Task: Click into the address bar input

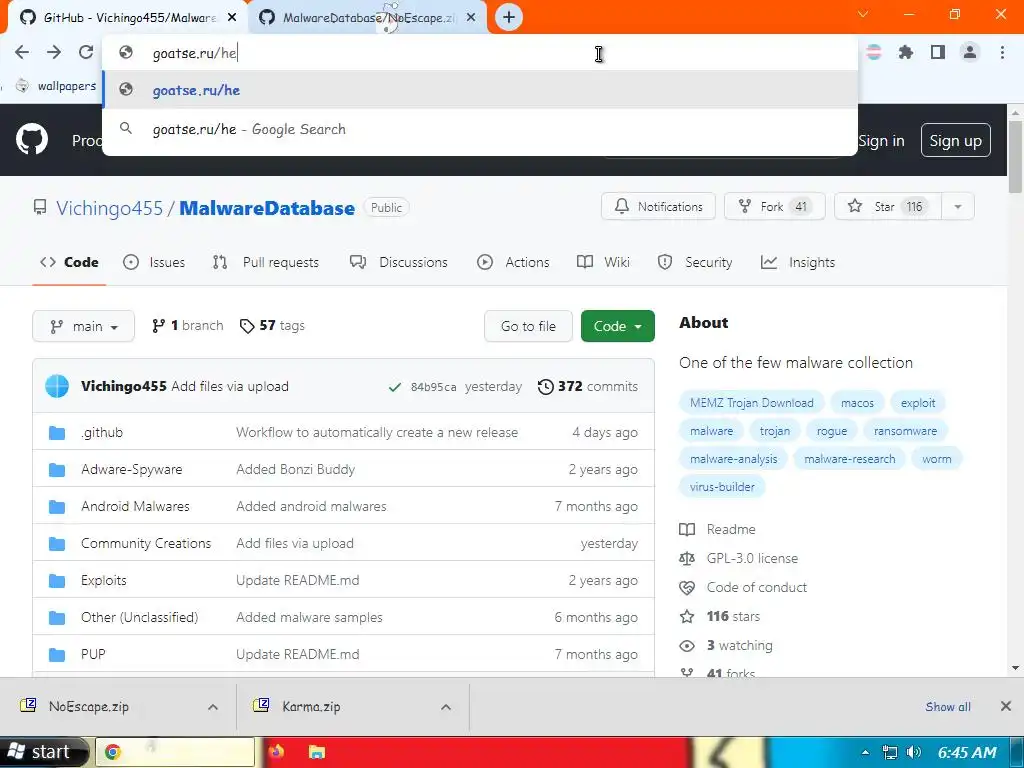Action: [x=480, y=53]
